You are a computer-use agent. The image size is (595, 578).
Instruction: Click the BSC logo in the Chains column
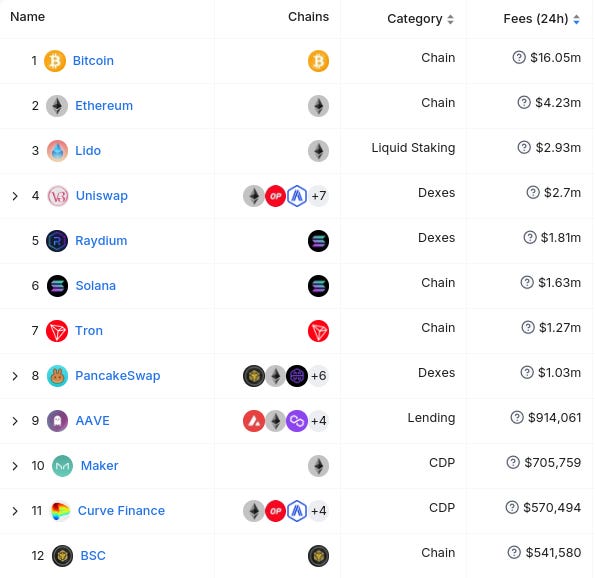318,556
